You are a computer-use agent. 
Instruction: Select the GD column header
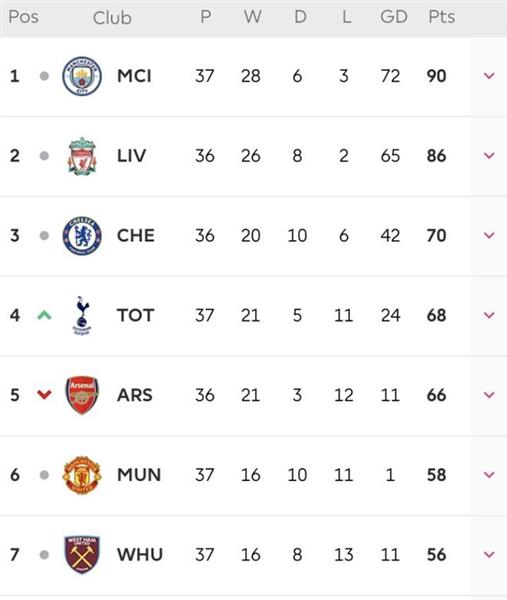coord(394,17)
